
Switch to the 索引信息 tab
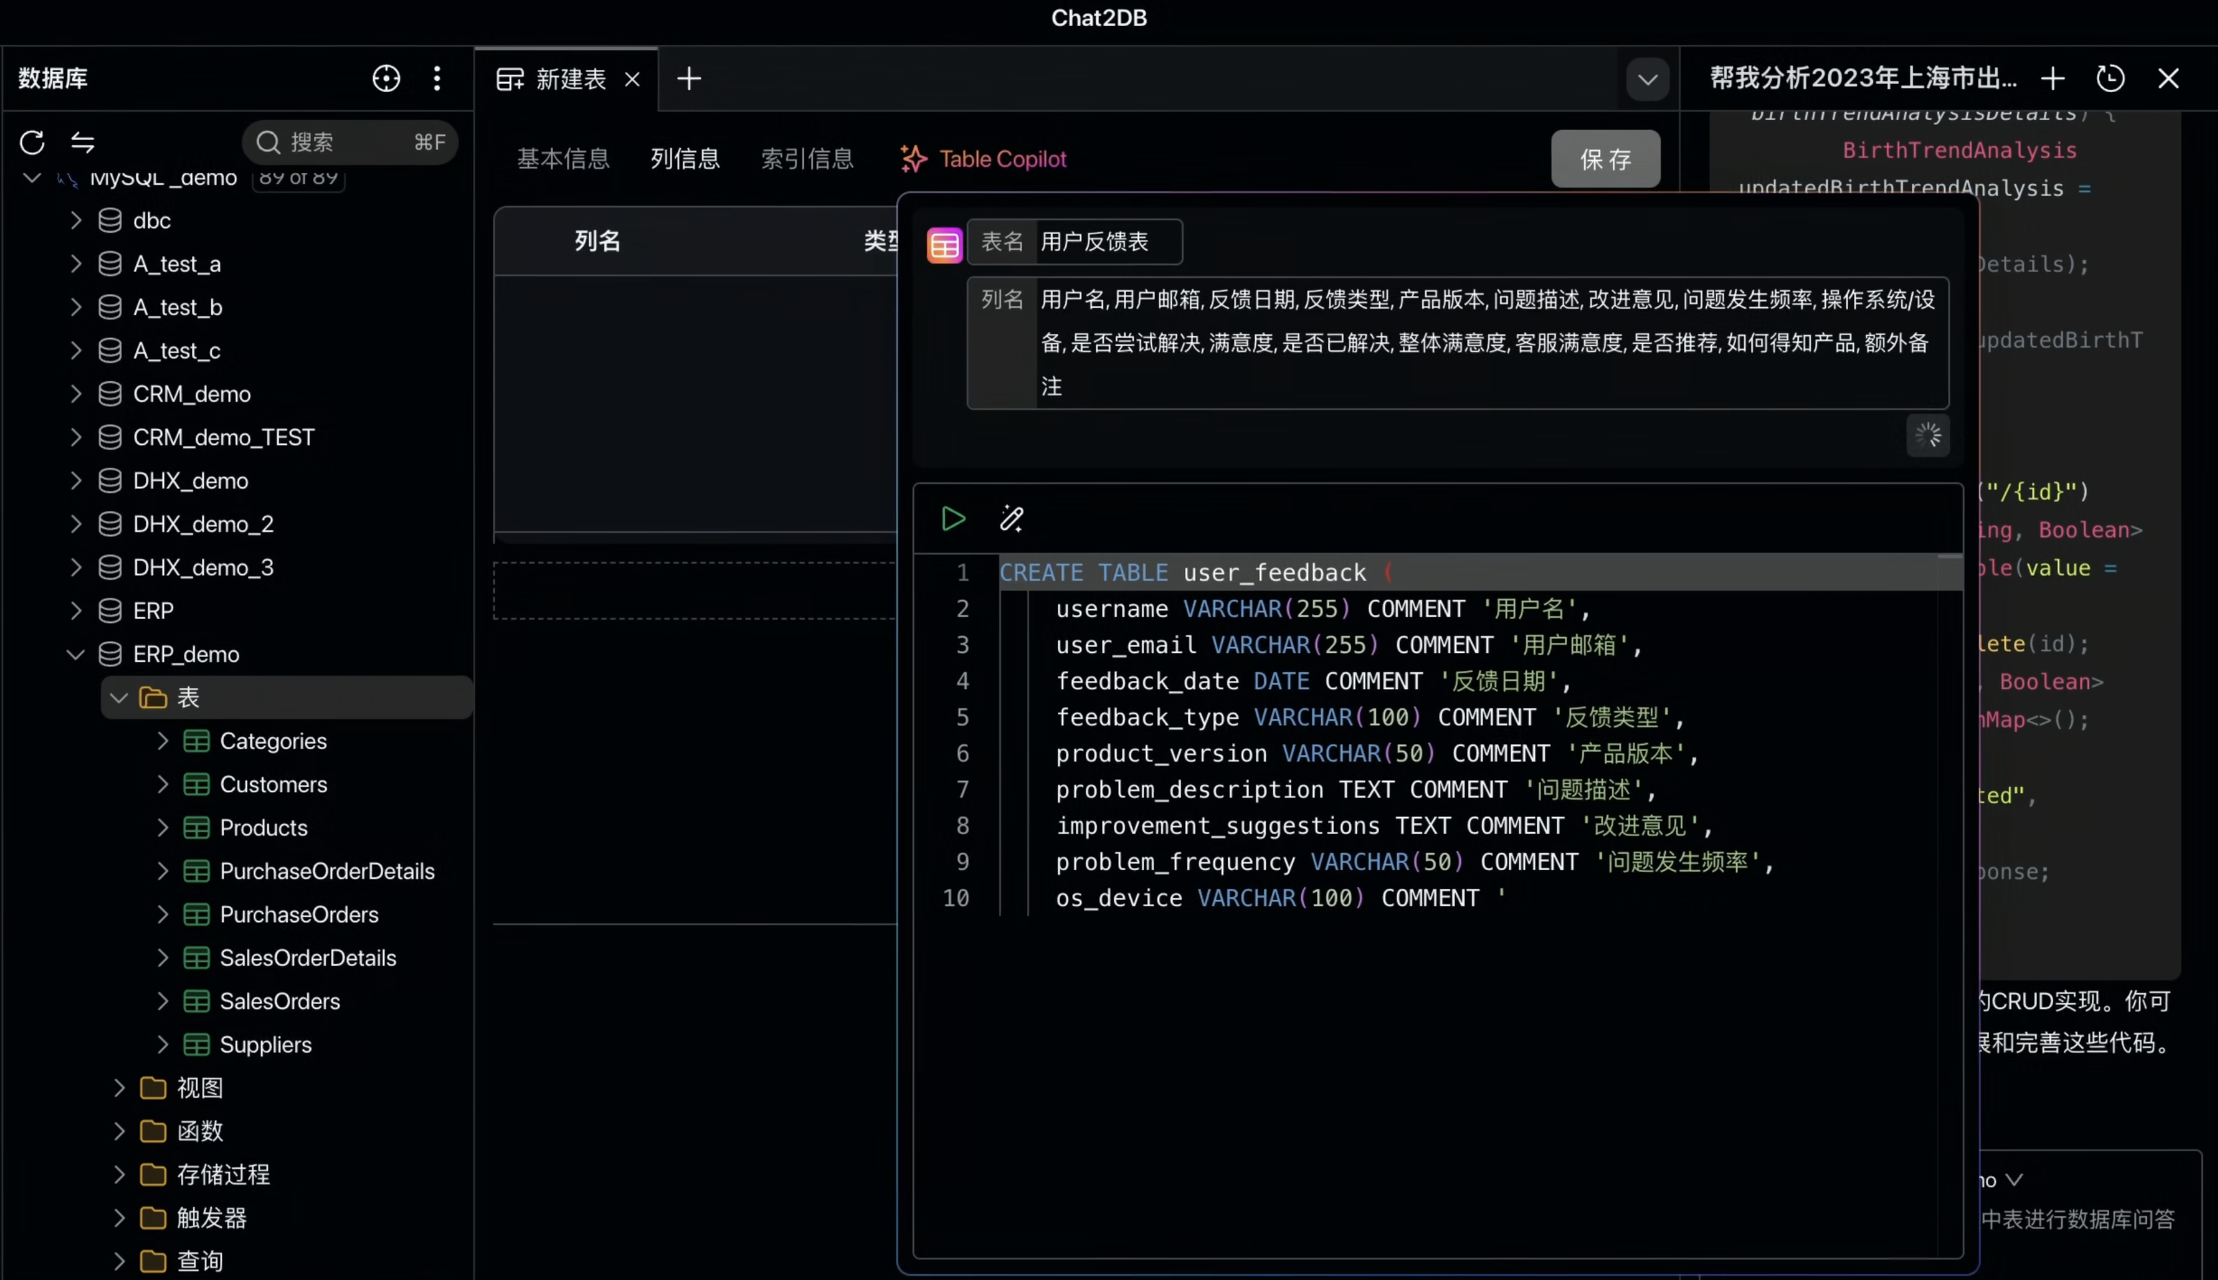click(807, 158)
